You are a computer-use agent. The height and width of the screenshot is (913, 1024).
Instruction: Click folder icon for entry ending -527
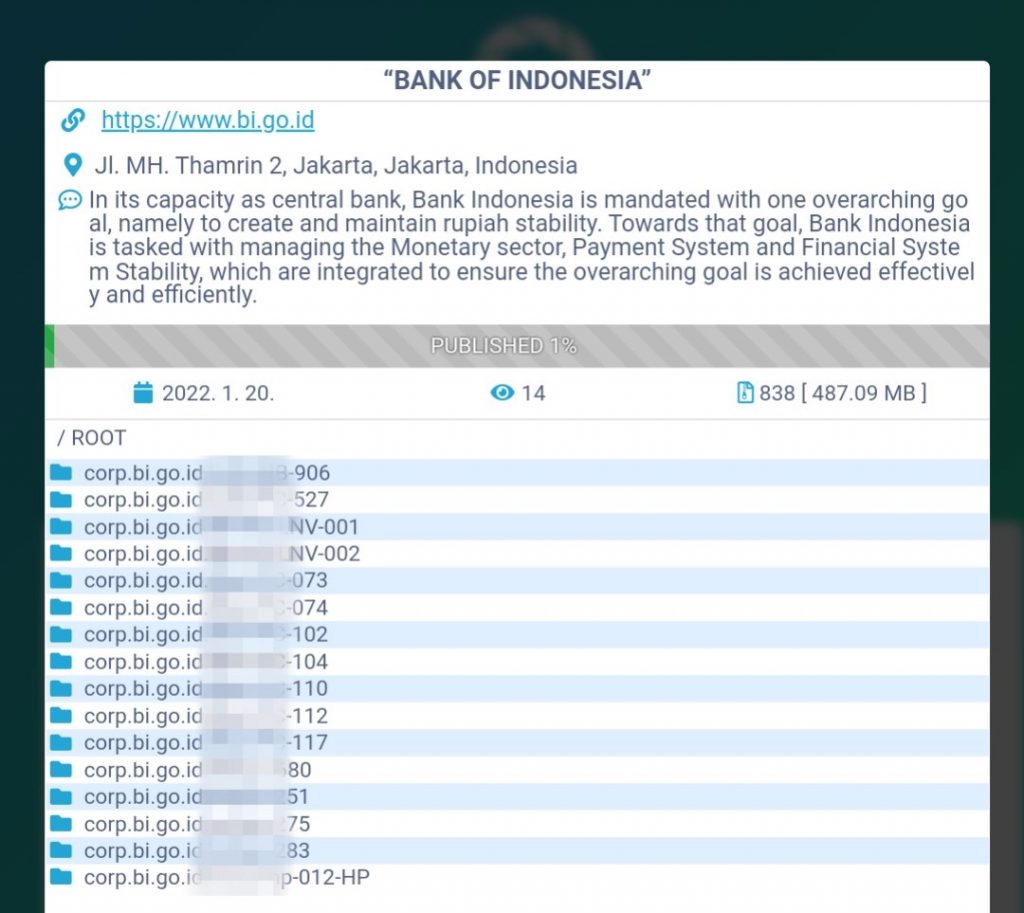tap(61, 500)
